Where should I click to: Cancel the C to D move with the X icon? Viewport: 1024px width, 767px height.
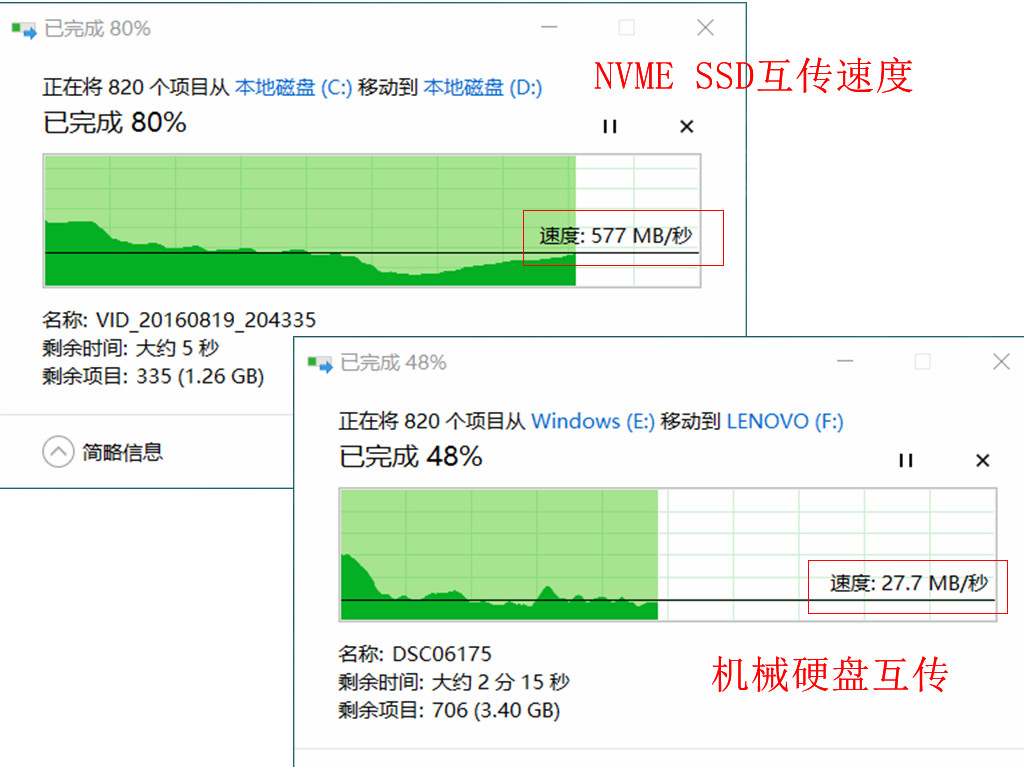point(686,126)
